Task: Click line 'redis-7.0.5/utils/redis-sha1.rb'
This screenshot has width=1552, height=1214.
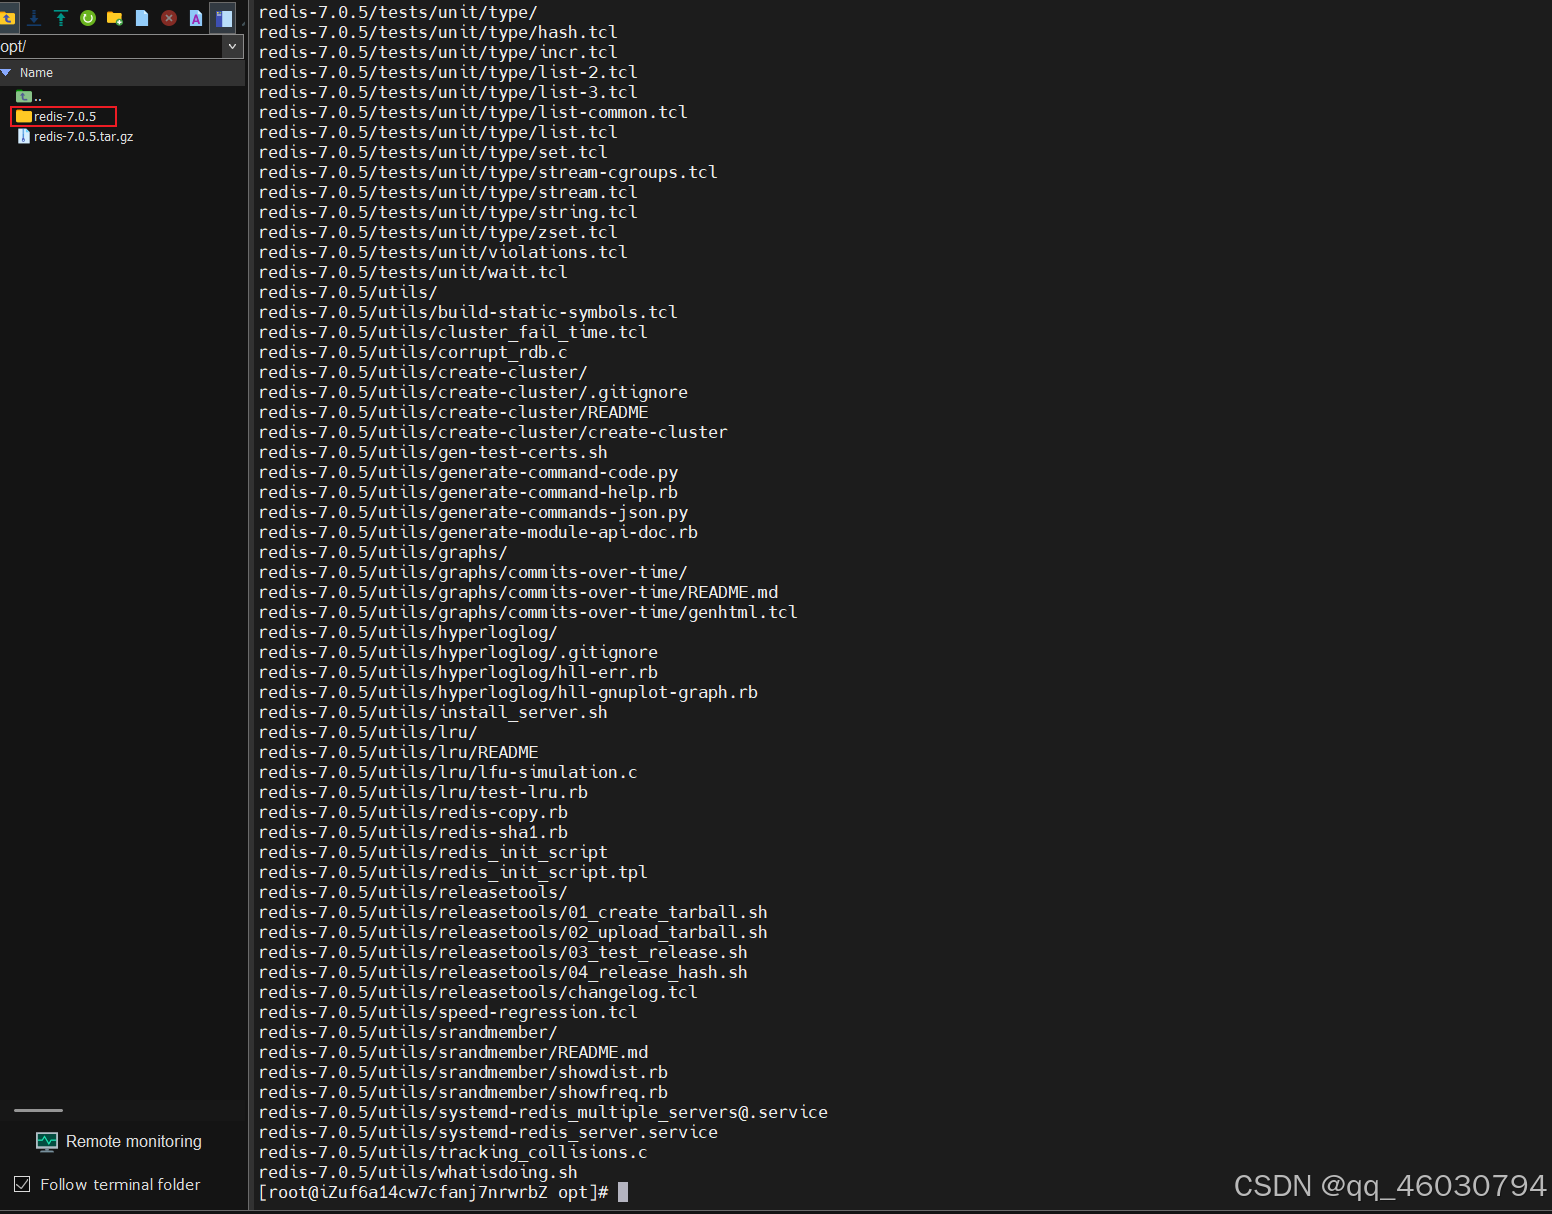Action: coord(413,832)
